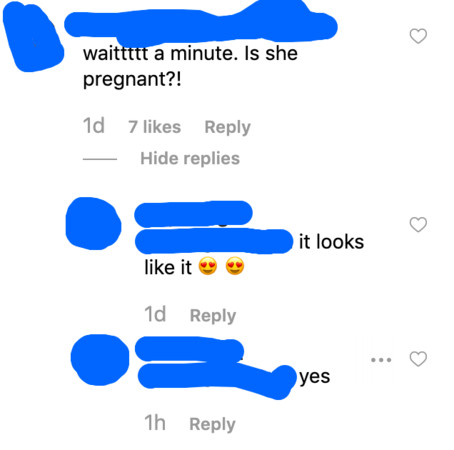
Task: Click the dash line beside Hide replies
Action: pyautogui.click(x=100, y=159)
